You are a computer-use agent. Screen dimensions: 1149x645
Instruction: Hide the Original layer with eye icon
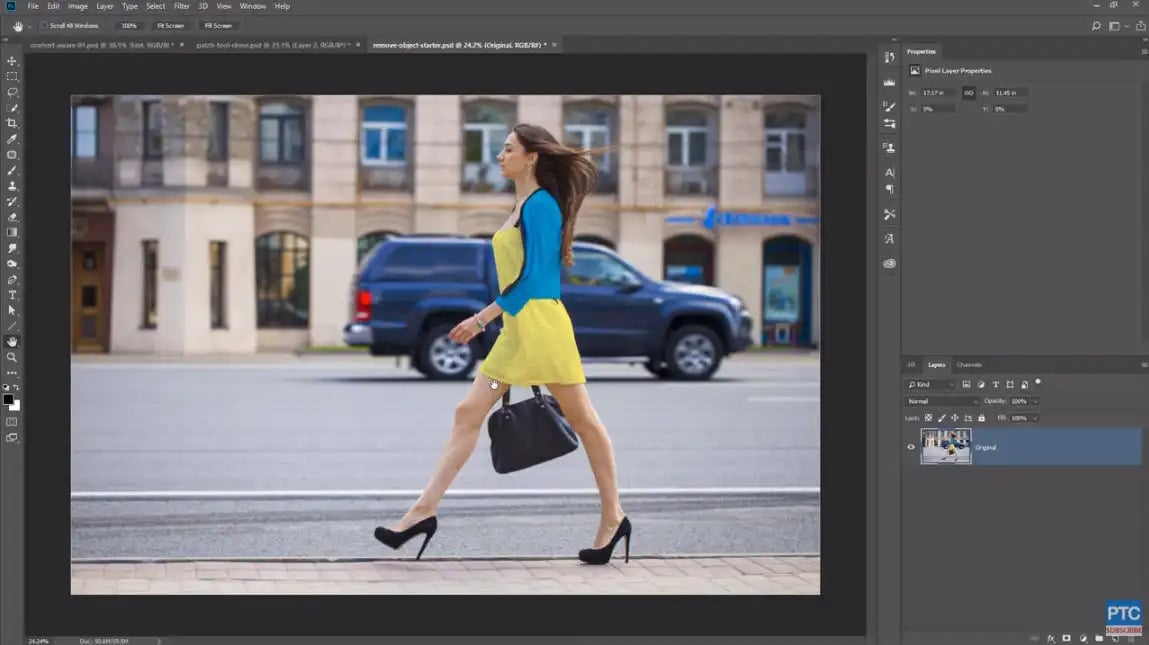click(910, 447)
